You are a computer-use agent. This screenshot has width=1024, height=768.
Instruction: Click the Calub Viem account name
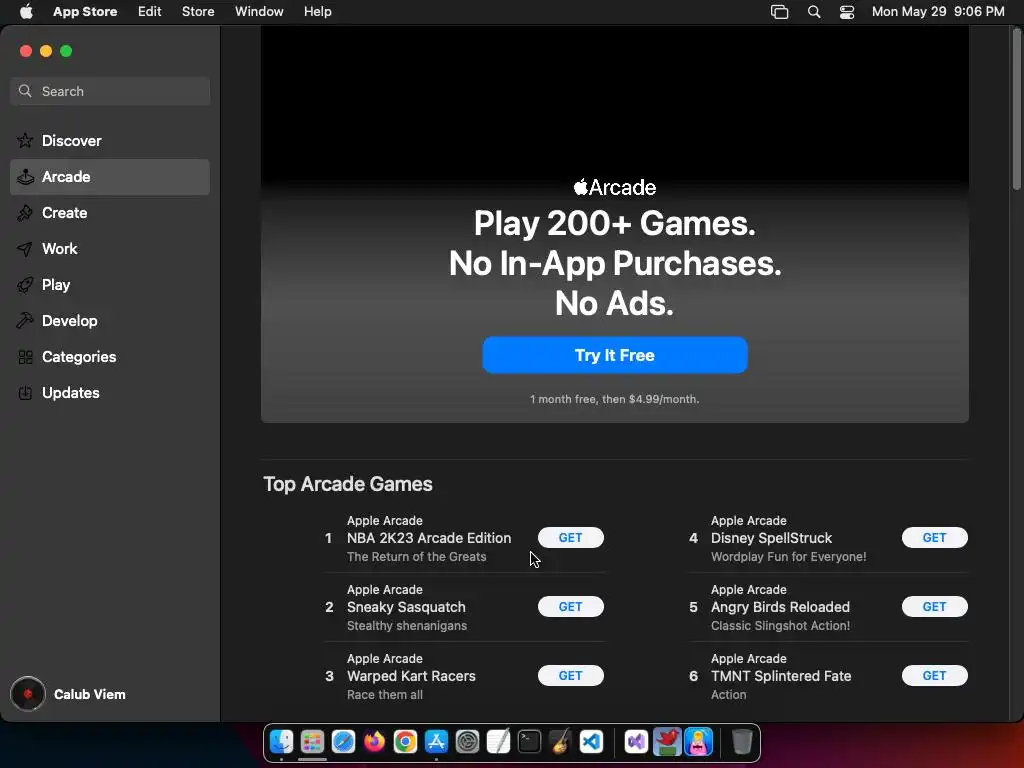(x=89, y=694)
